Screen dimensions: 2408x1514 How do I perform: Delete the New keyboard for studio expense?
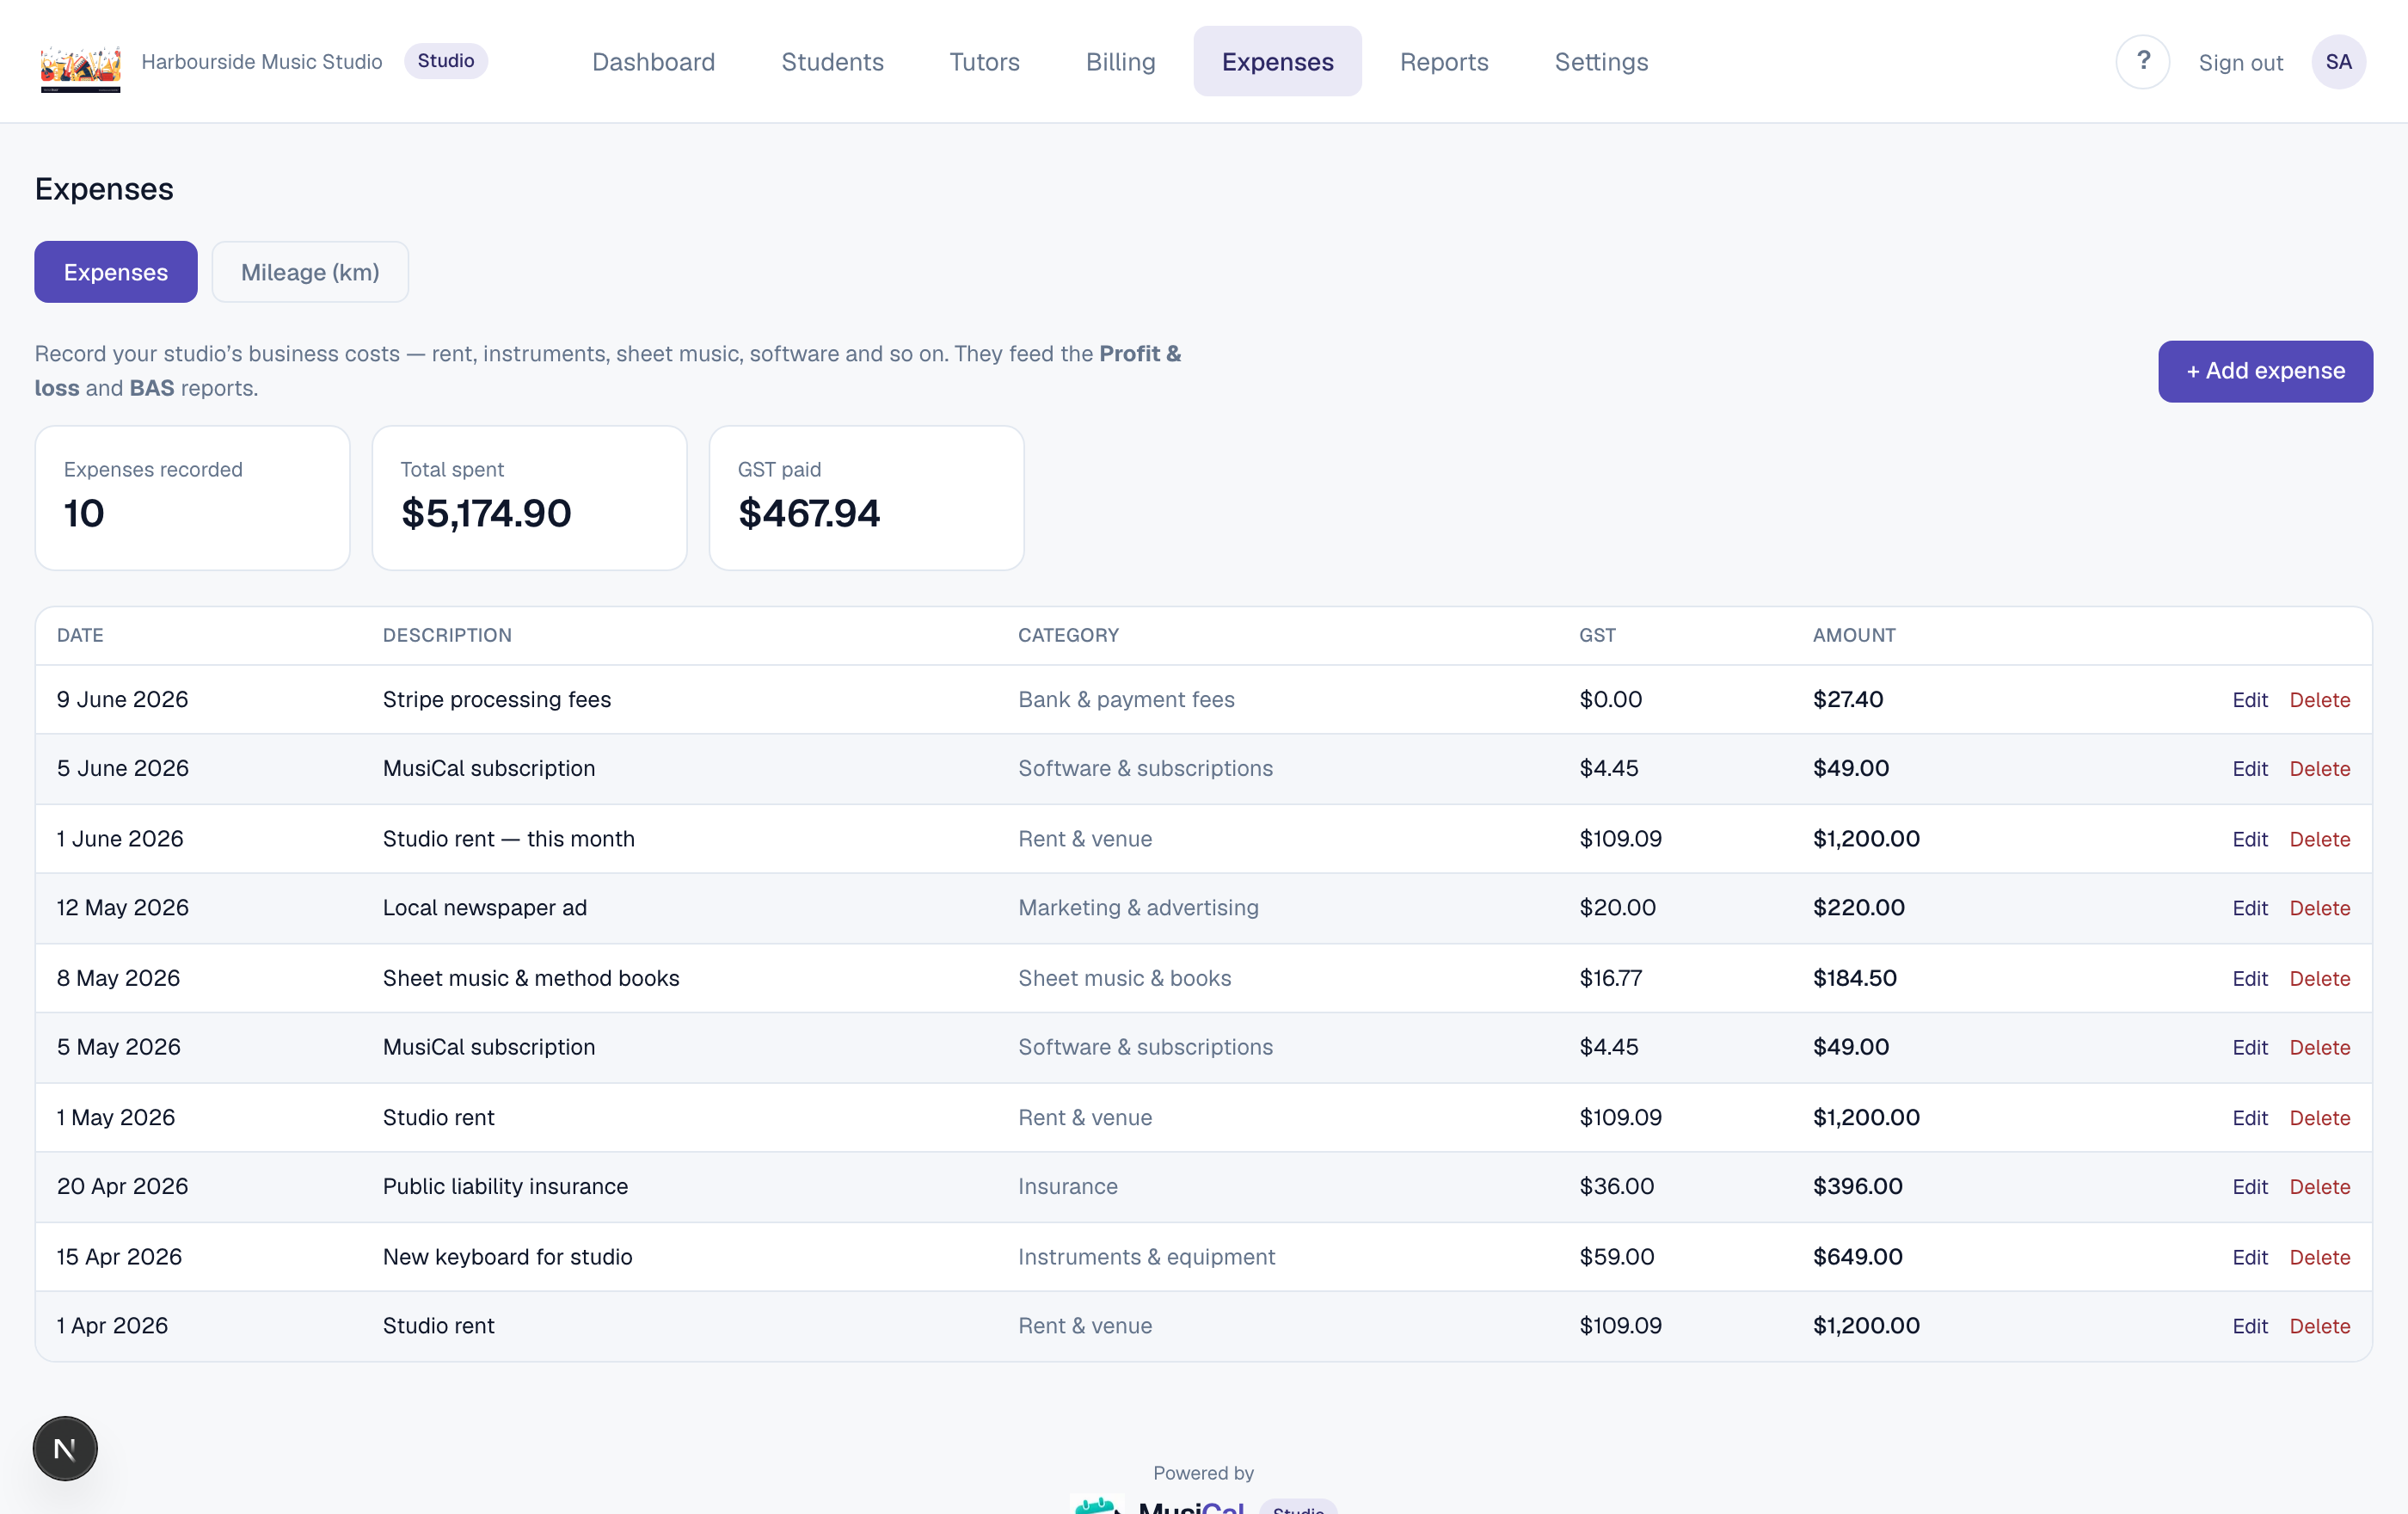point(2320,1257)
